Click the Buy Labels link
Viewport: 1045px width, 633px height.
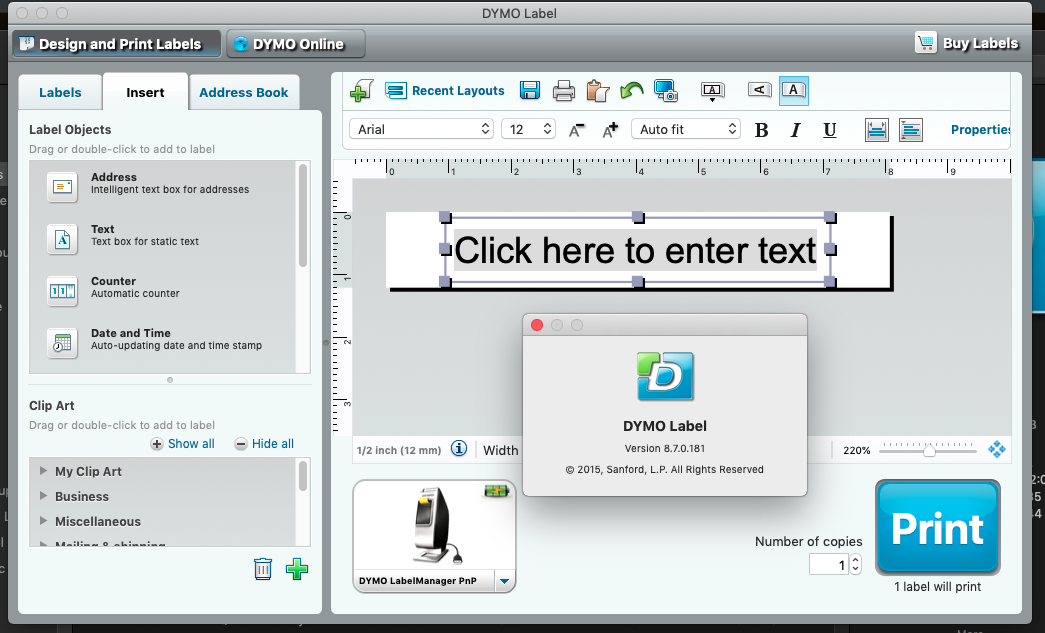(x=980, y=43)
